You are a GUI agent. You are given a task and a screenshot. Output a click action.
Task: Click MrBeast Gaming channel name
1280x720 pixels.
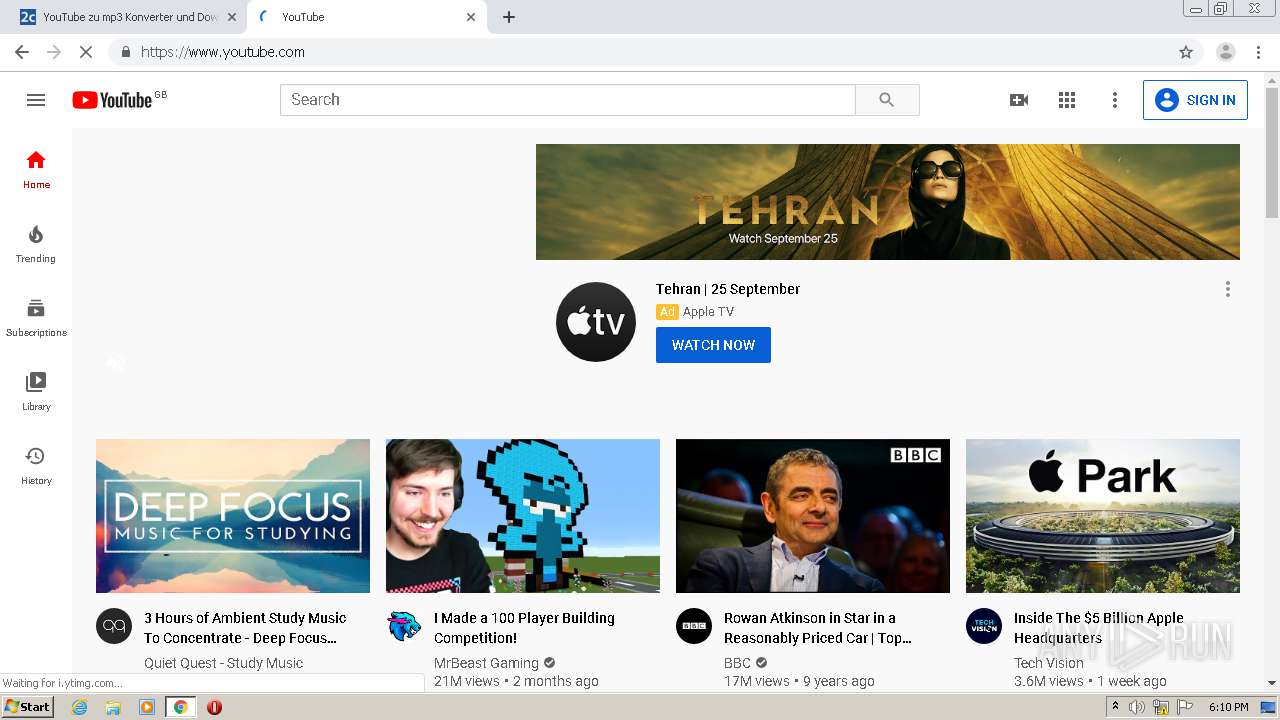(486, 663)
